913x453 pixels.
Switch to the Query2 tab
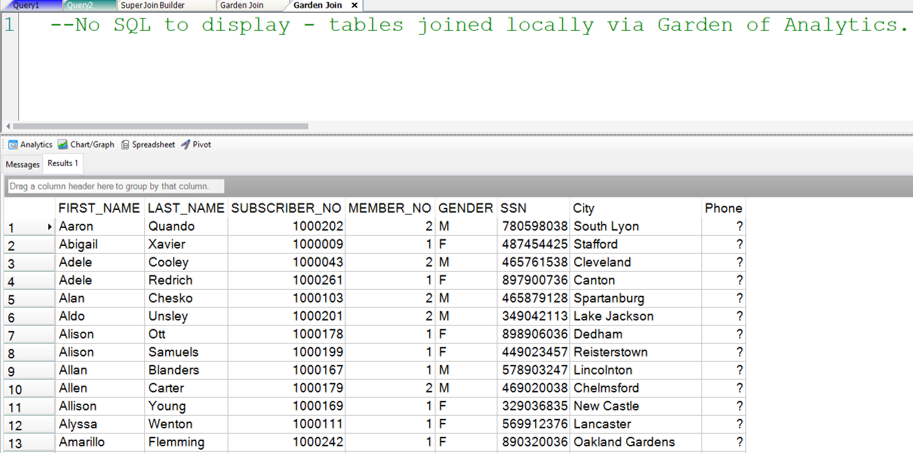point(80,6)
